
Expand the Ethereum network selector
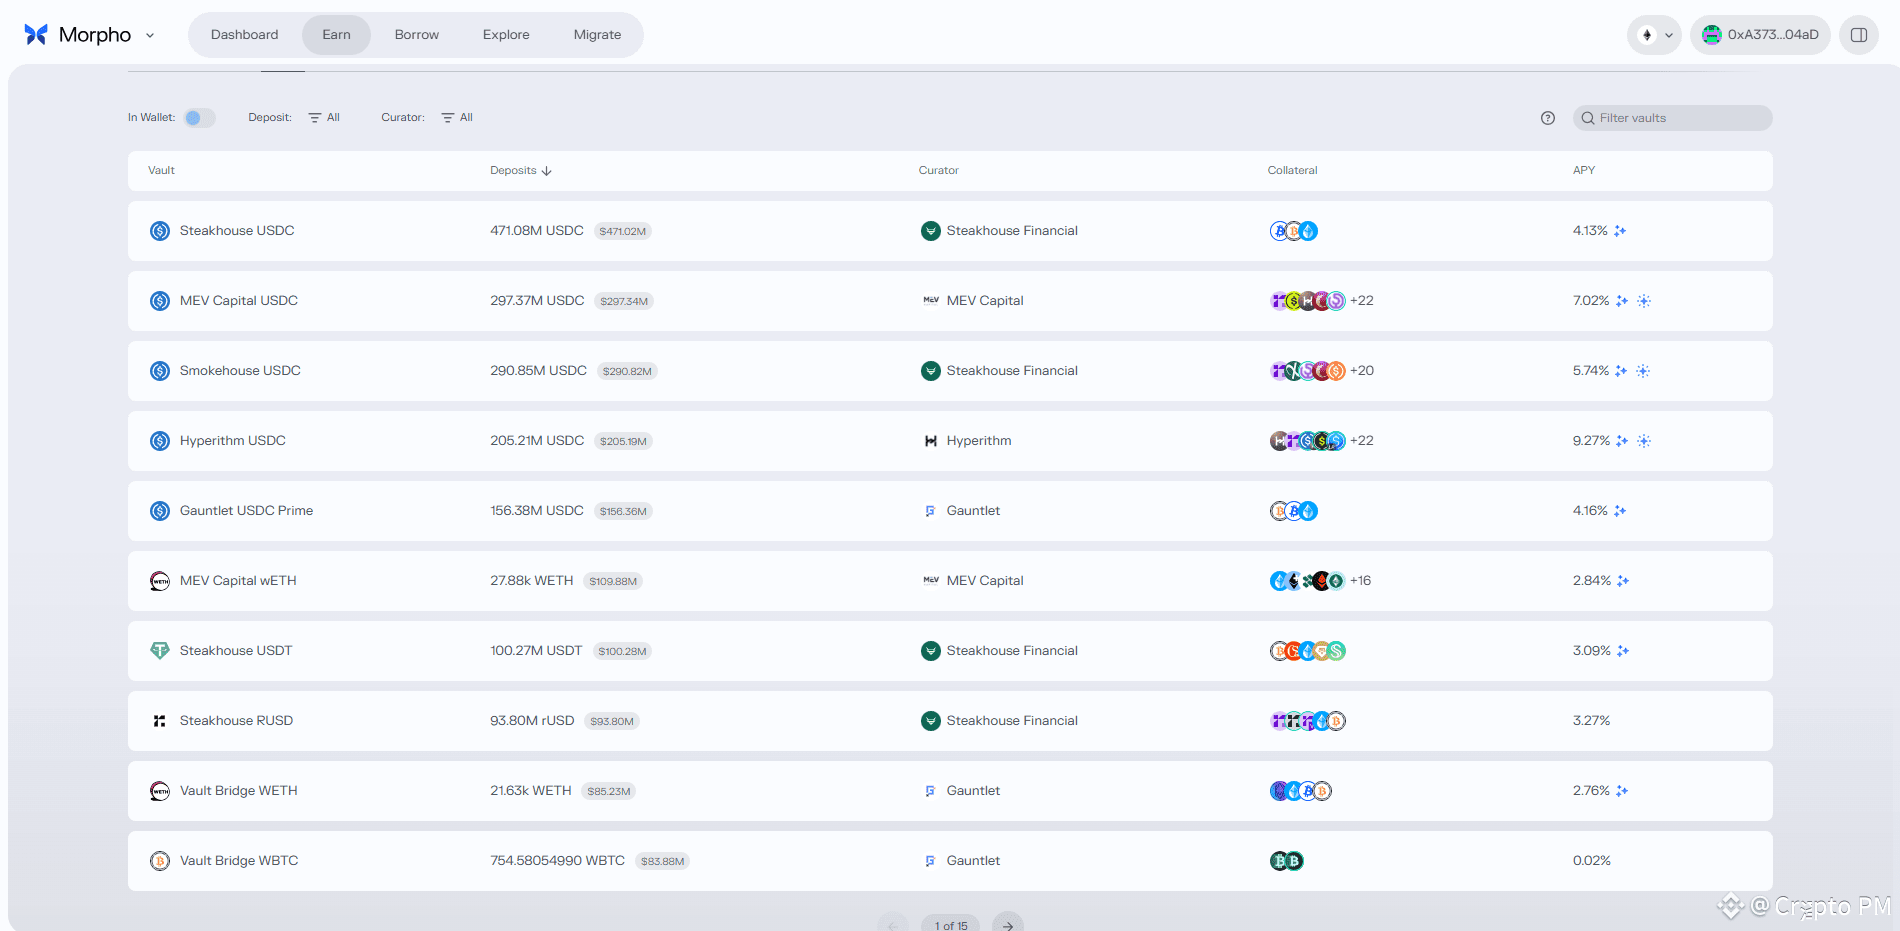click(1654, 35)
